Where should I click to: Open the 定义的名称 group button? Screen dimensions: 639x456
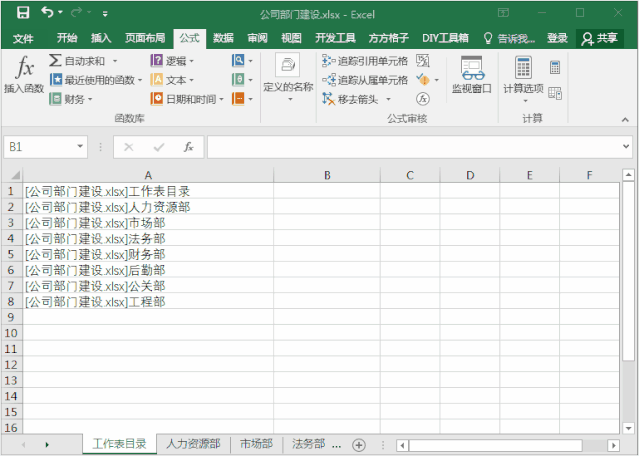tap(288, 77)
